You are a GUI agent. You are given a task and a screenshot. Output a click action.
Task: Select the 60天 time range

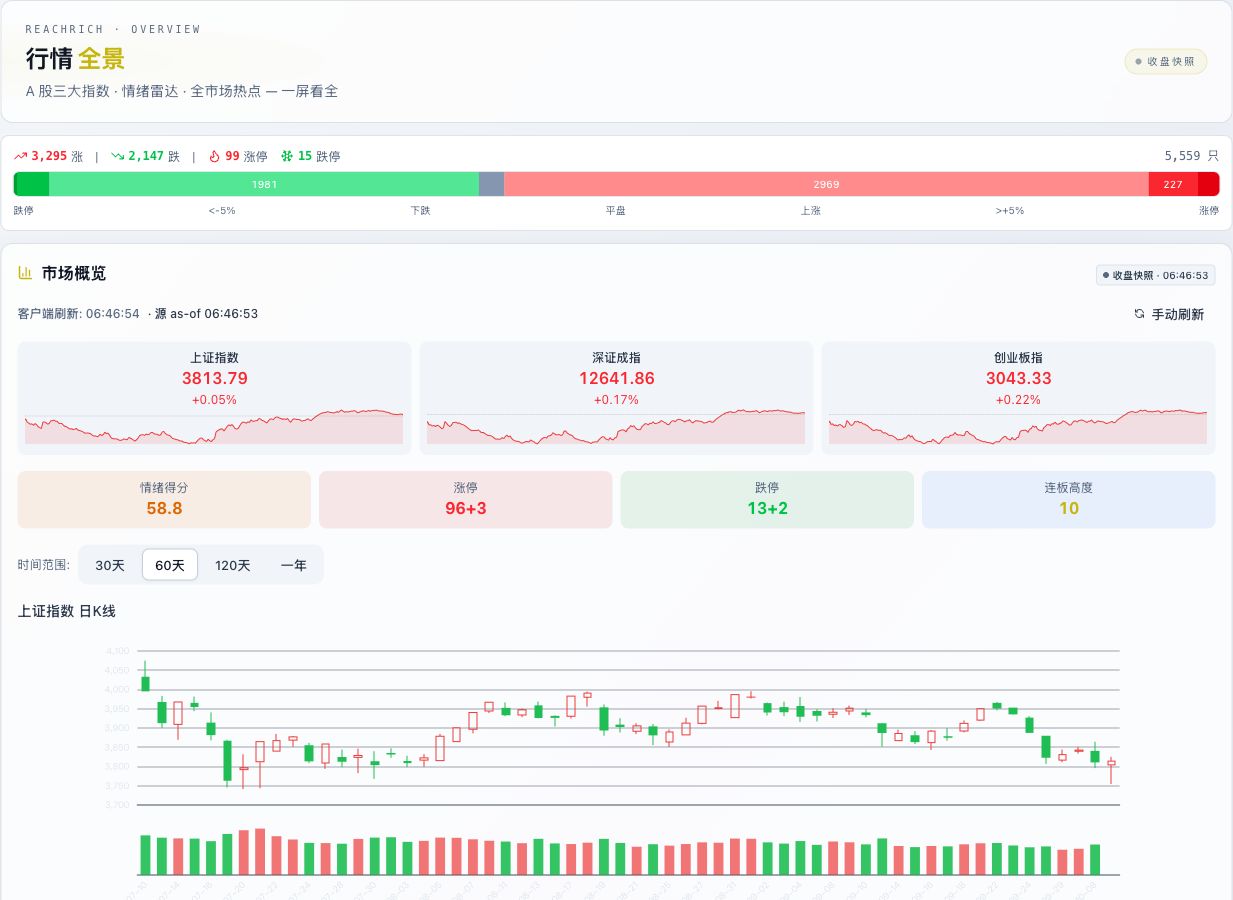pyautogui.click(x=170, y=565)
